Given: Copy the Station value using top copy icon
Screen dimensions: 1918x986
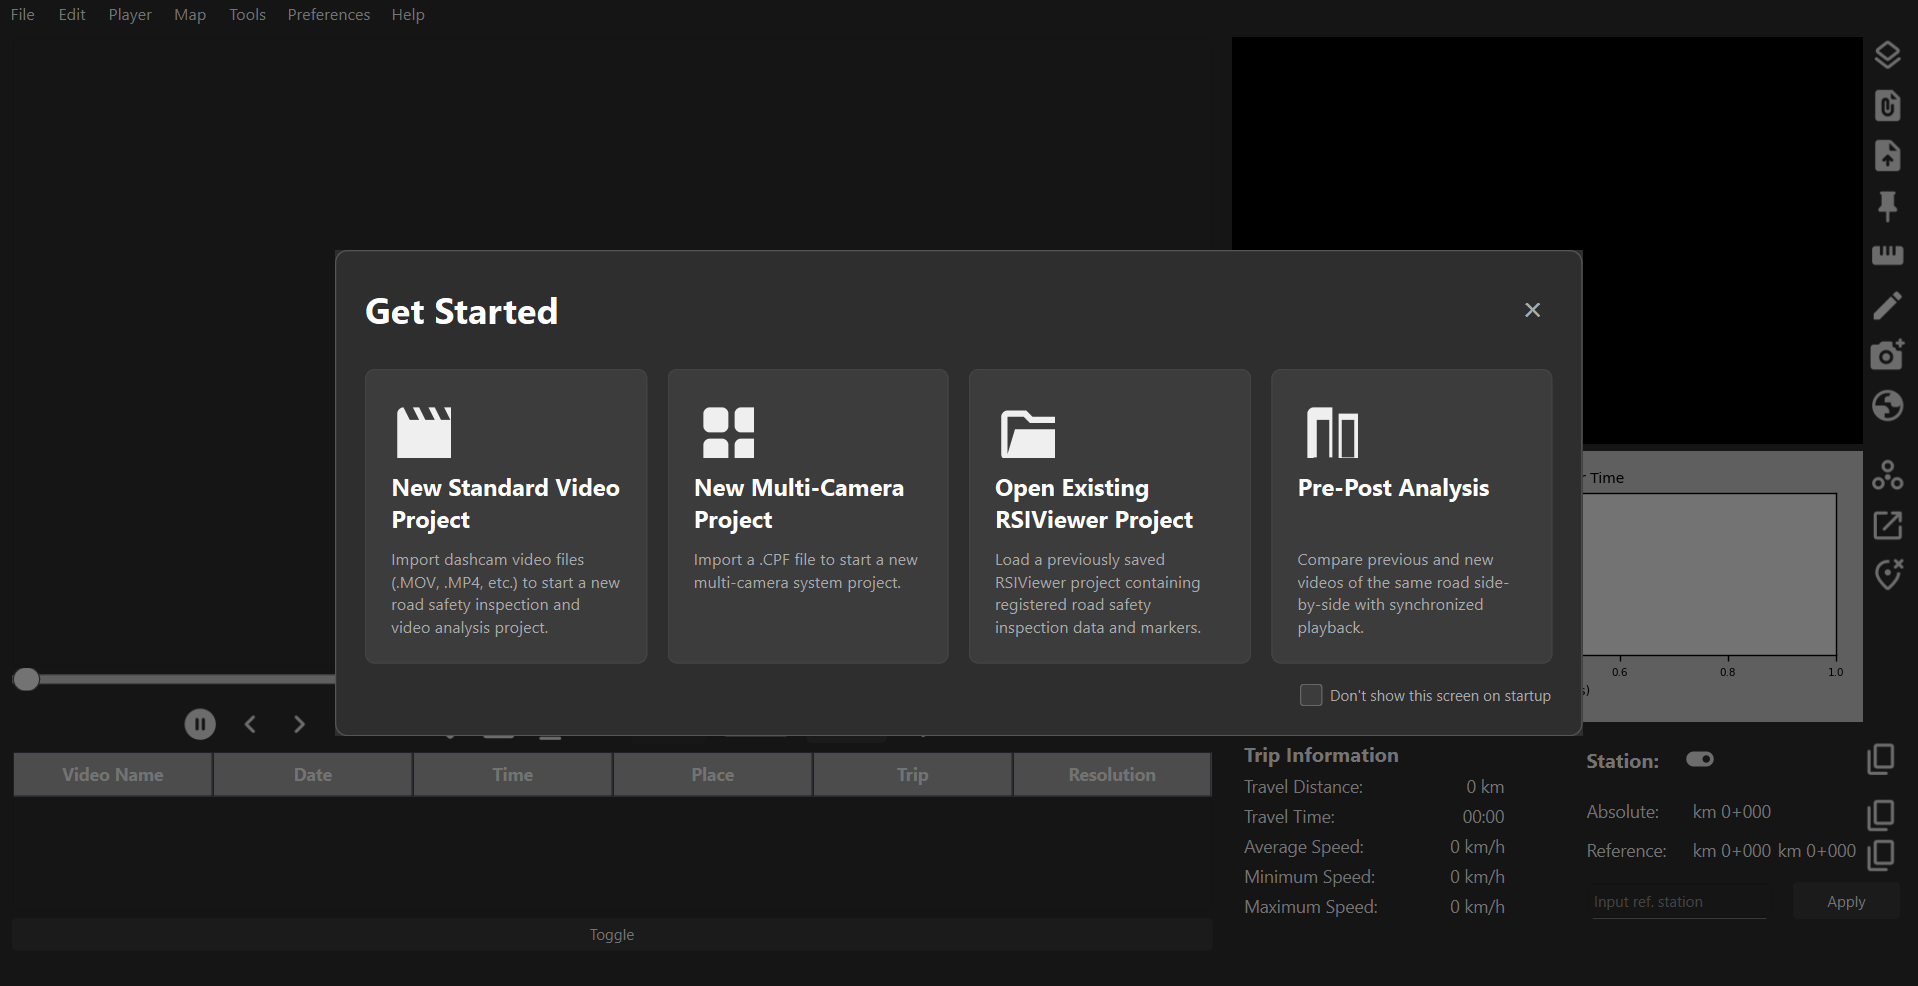Looking at the screenshot, I should click(1880, 759).
